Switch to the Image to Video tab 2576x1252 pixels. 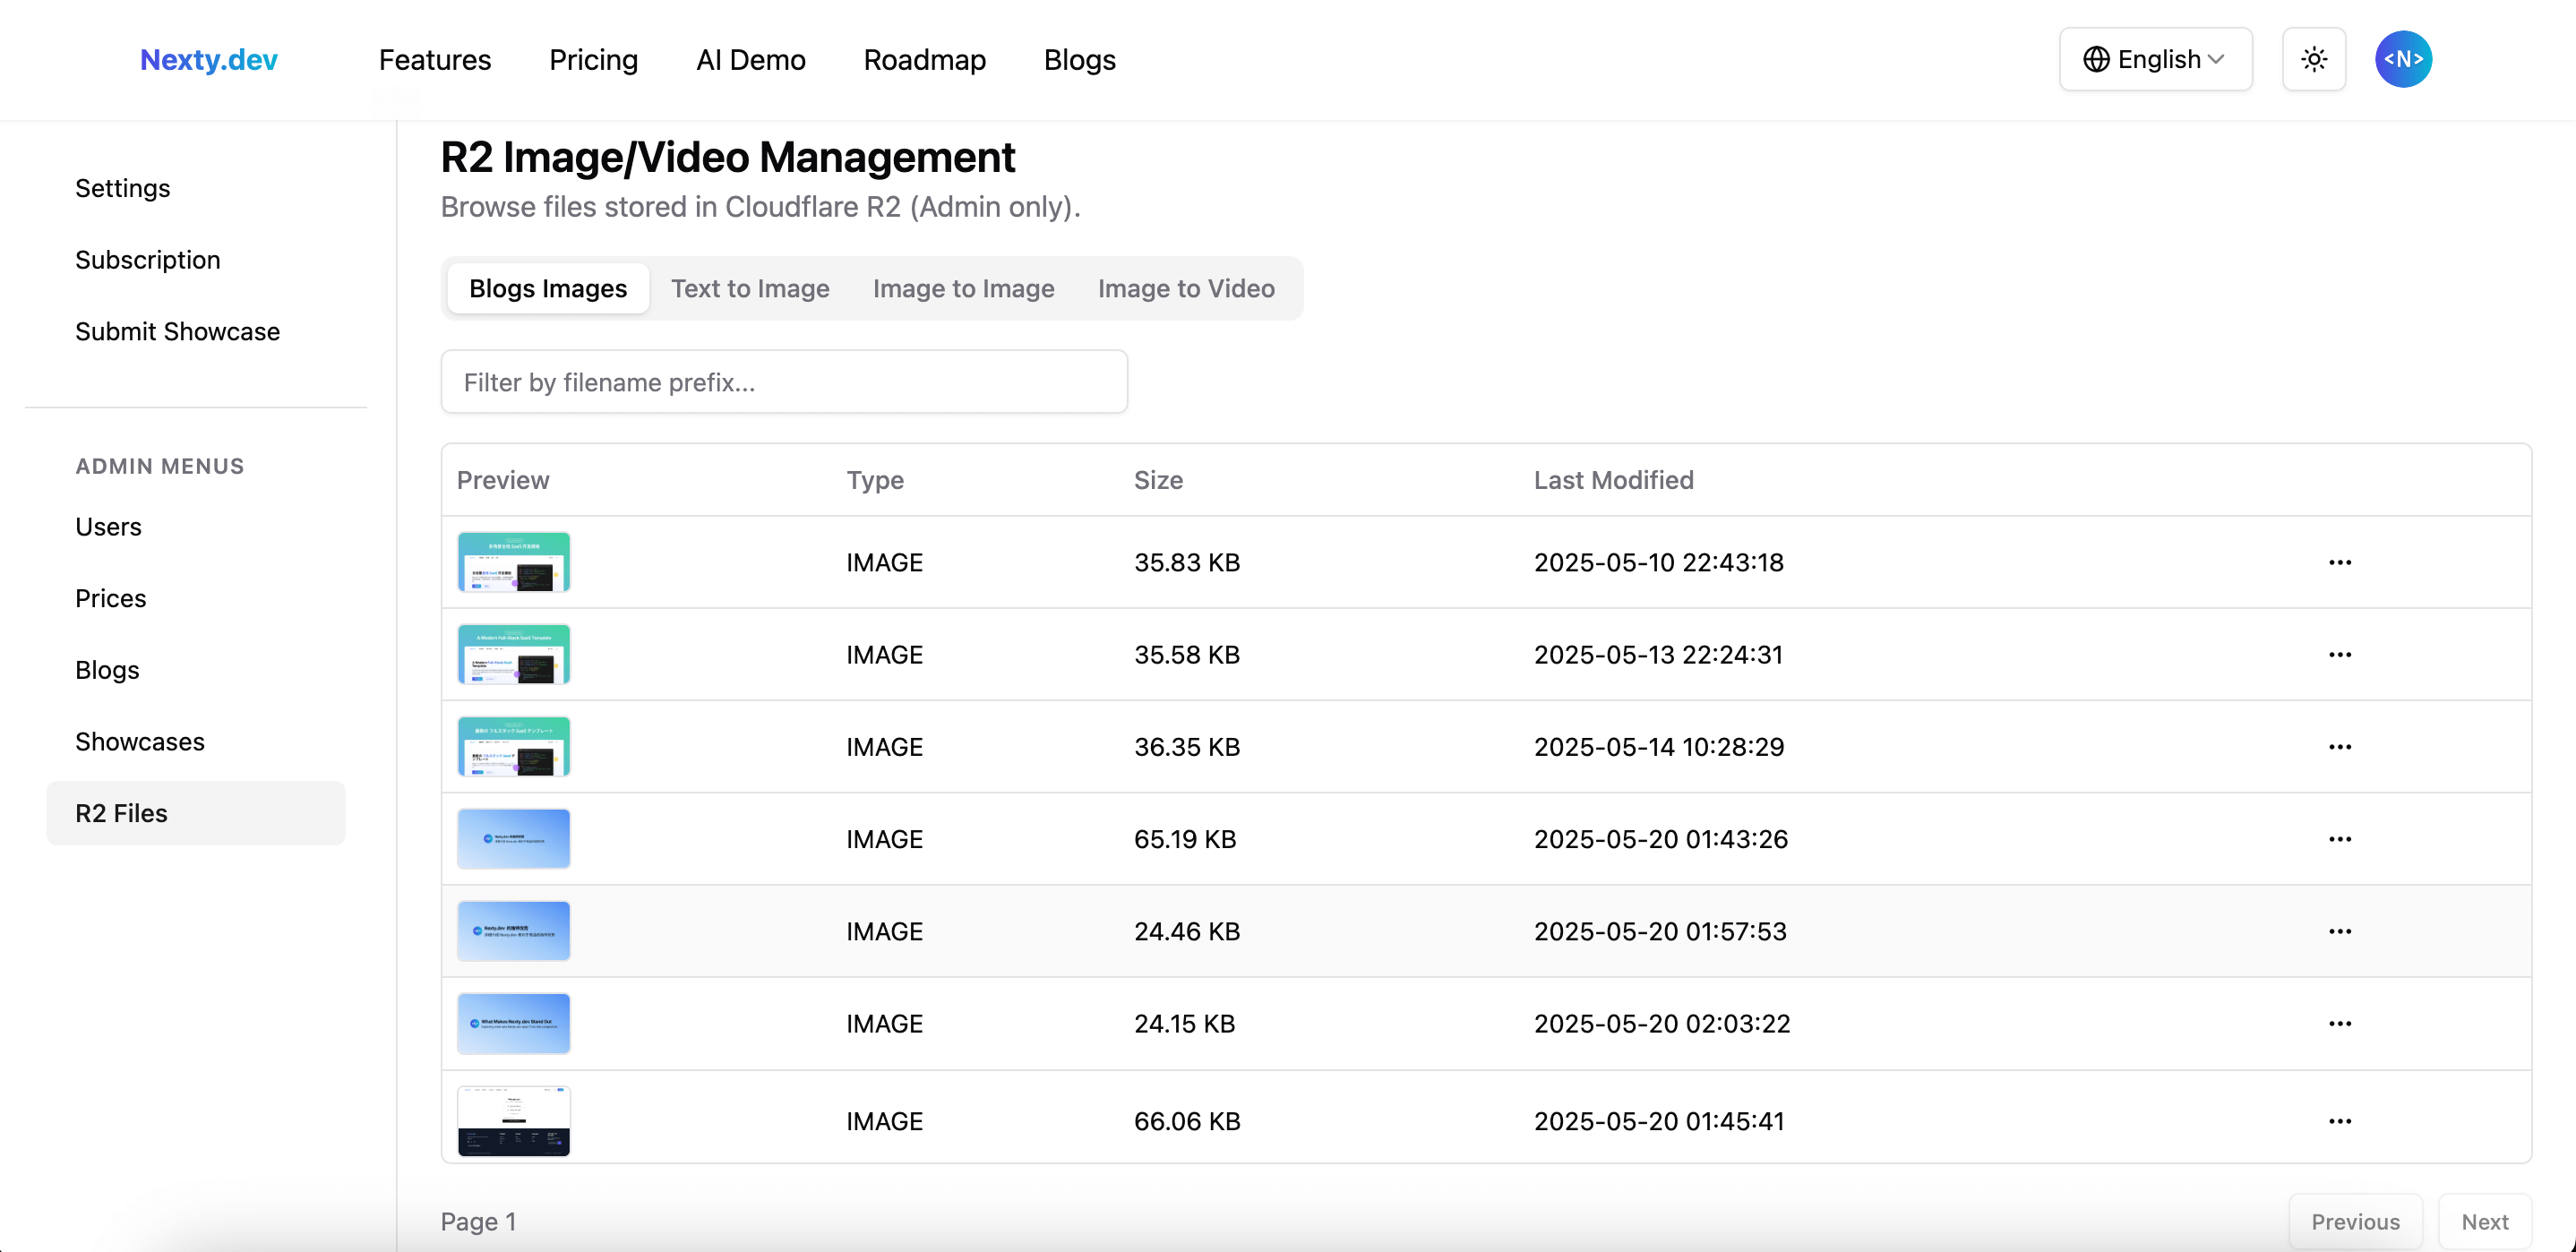click(x=1185, y=289)
